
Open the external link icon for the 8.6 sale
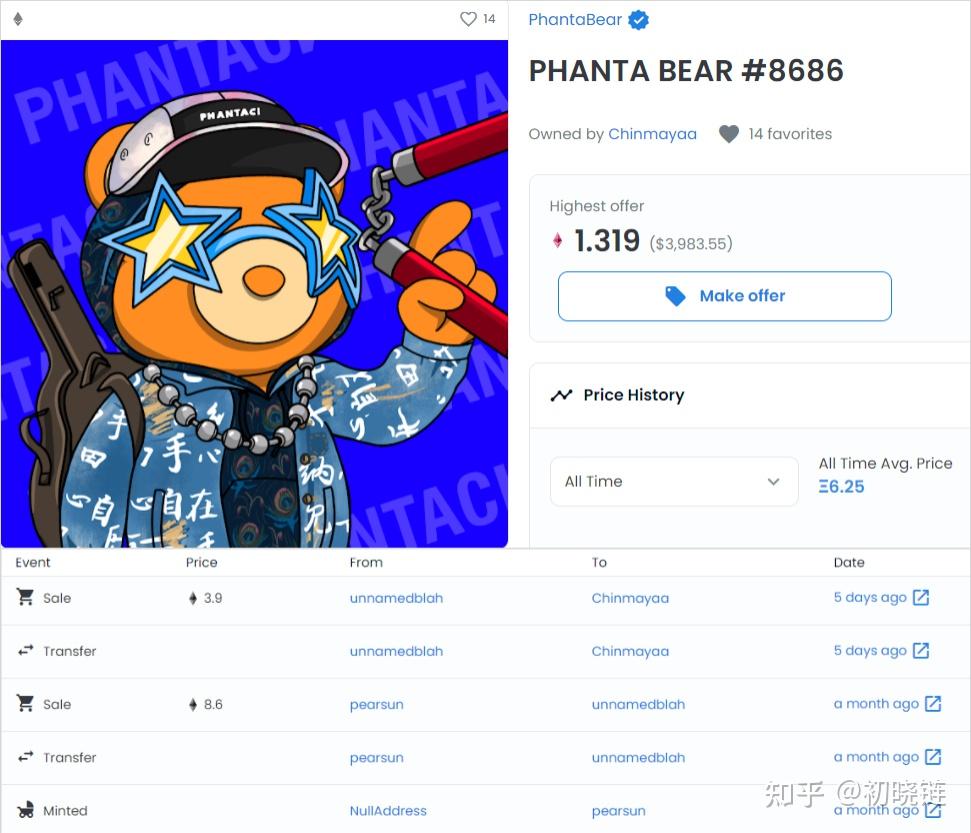(933, 704)
